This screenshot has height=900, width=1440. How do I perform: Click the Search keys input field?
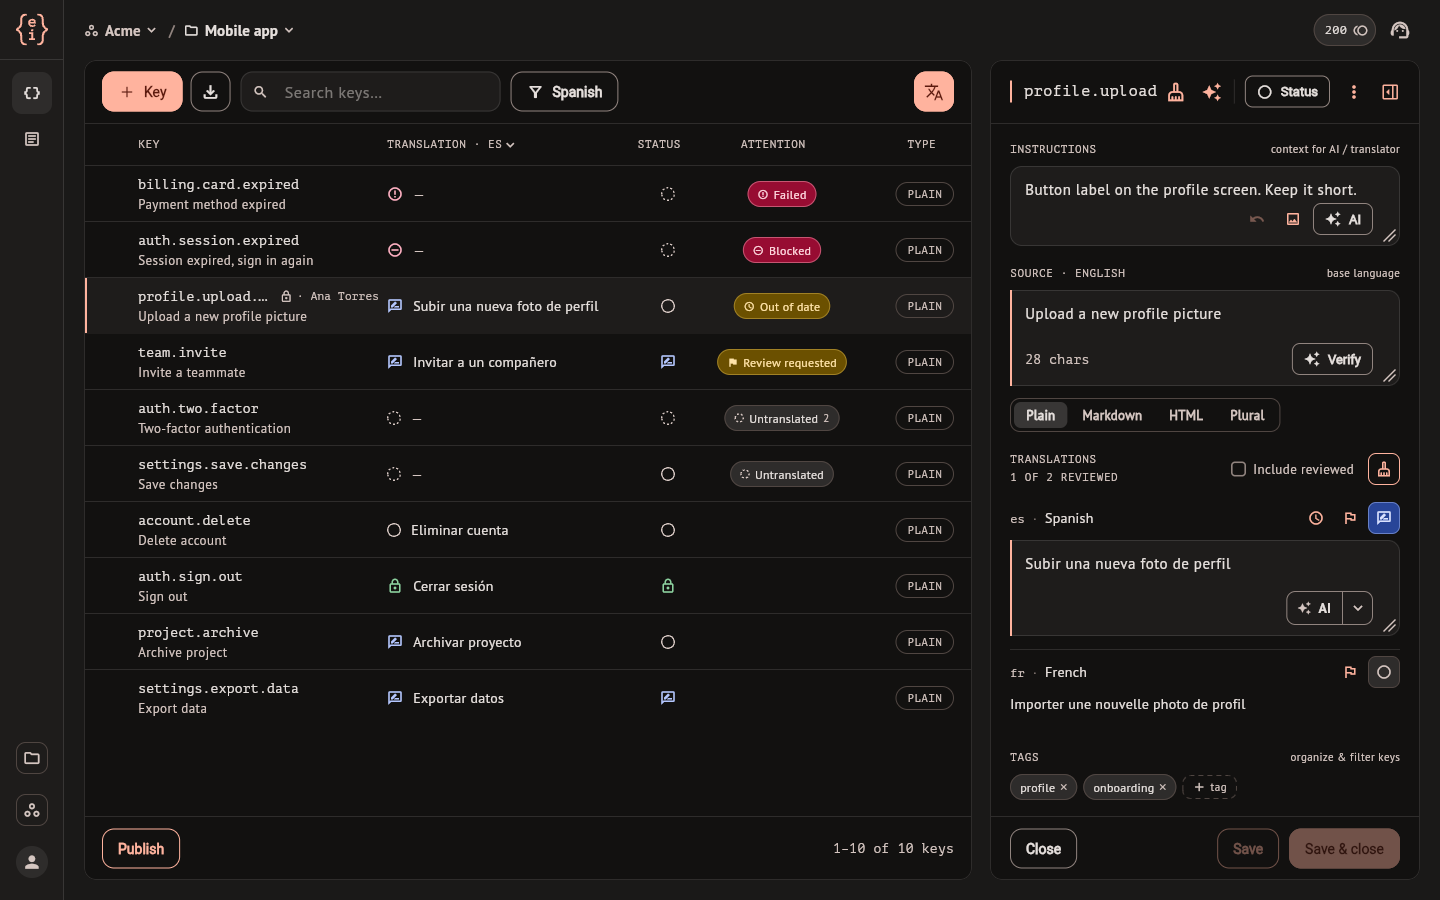point(371,92)
